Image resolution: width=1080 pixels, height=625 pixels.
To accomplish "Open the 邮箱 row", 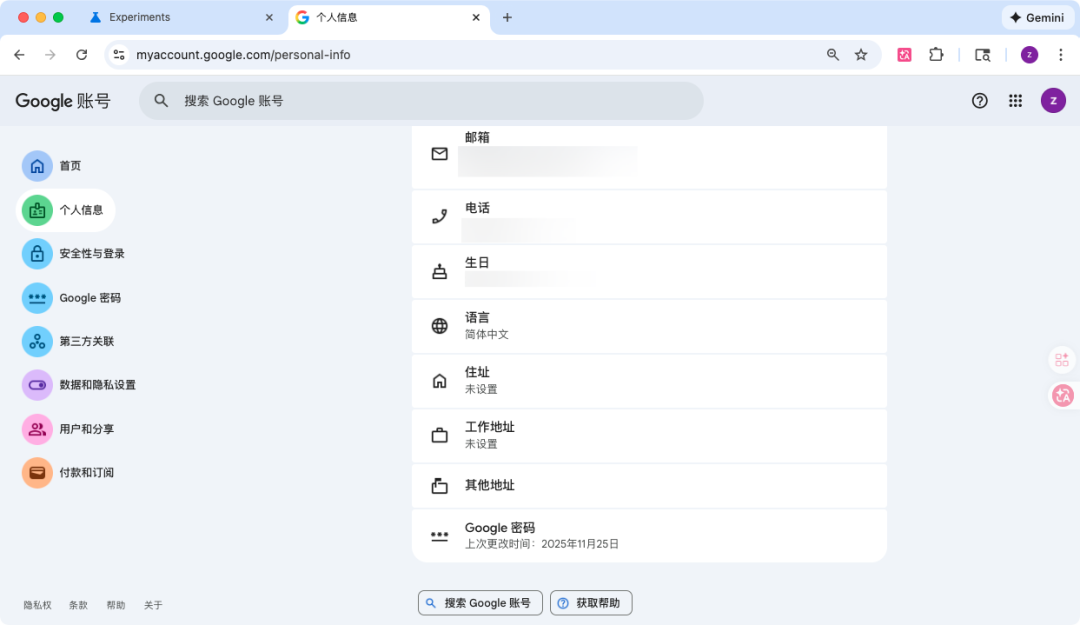I will coord(649,156).
